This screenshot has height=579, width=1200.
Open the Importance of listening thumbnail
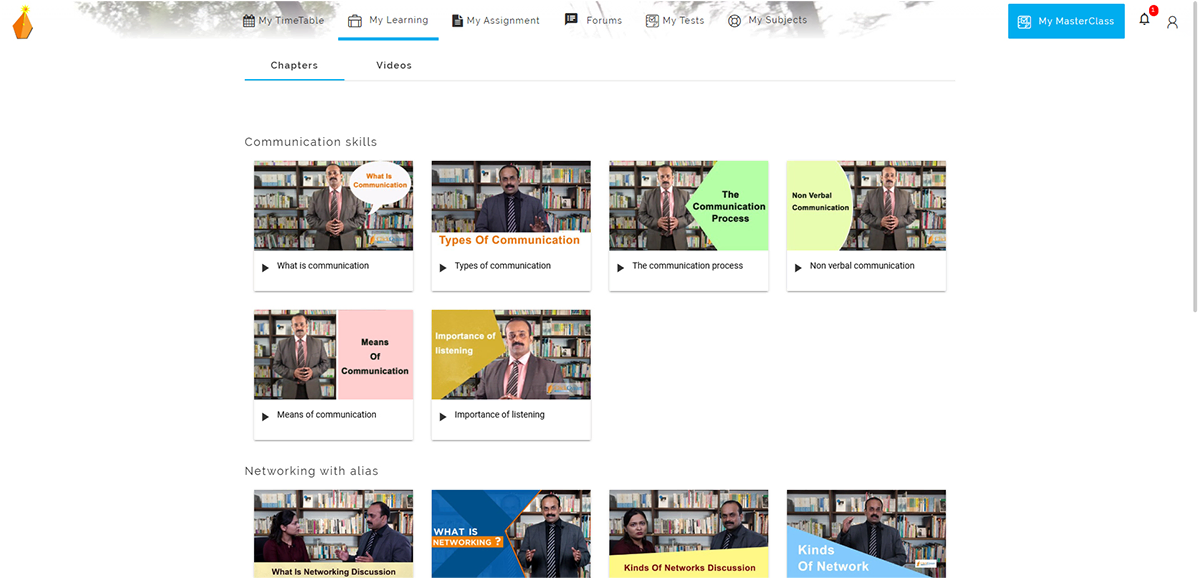click(511, 354)
